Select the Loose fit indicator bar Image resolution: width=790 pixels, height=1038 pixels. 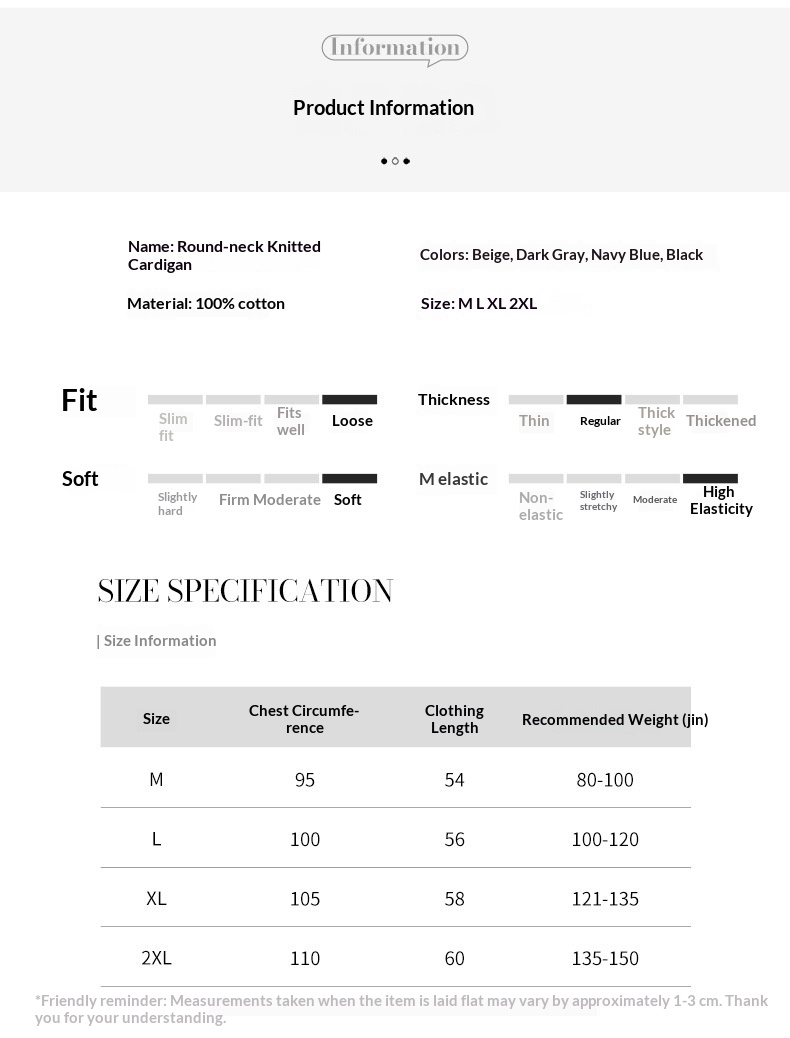point(350,399)
